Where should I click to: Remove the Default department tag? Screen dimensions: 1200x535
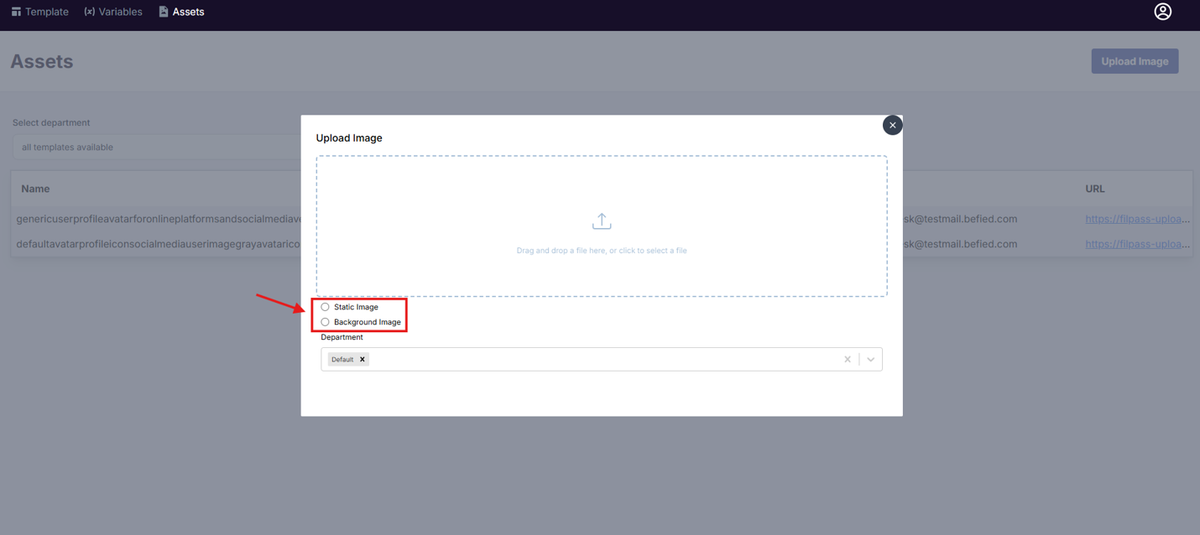point(362,359)
